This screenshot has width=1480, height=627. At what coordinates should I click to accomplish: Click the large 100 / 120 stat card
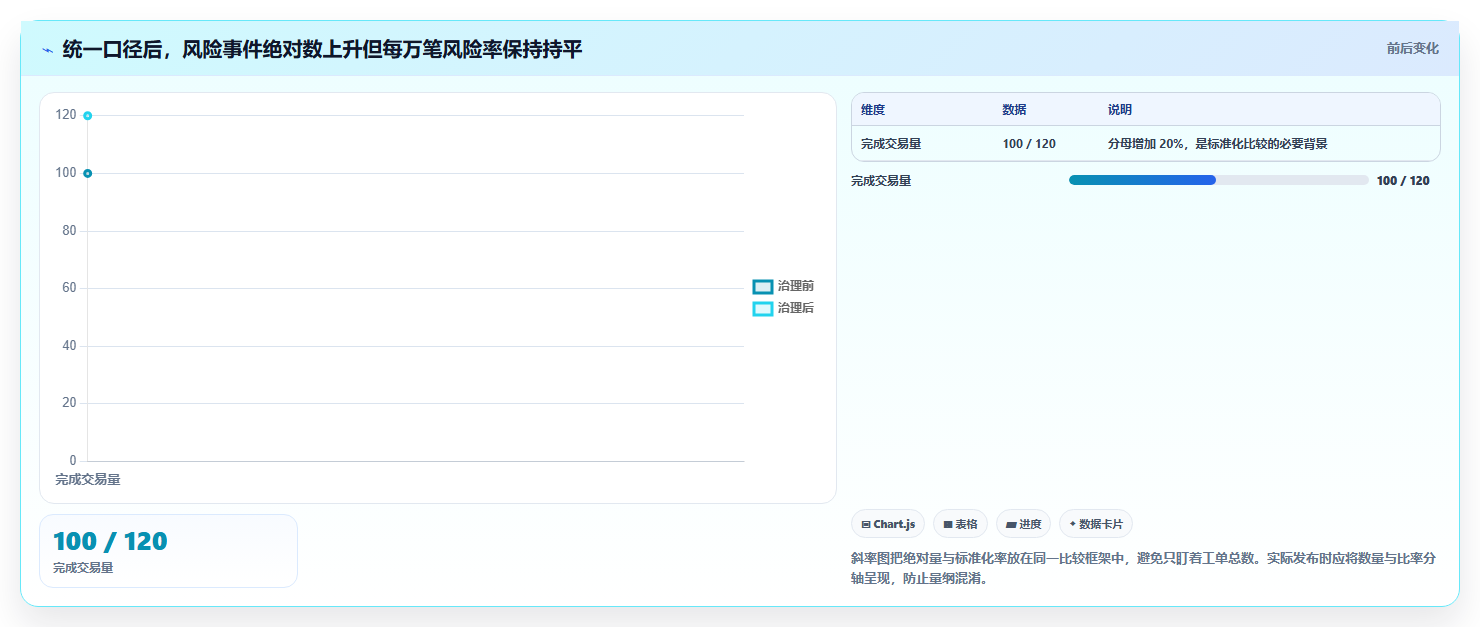click(168, 551)
